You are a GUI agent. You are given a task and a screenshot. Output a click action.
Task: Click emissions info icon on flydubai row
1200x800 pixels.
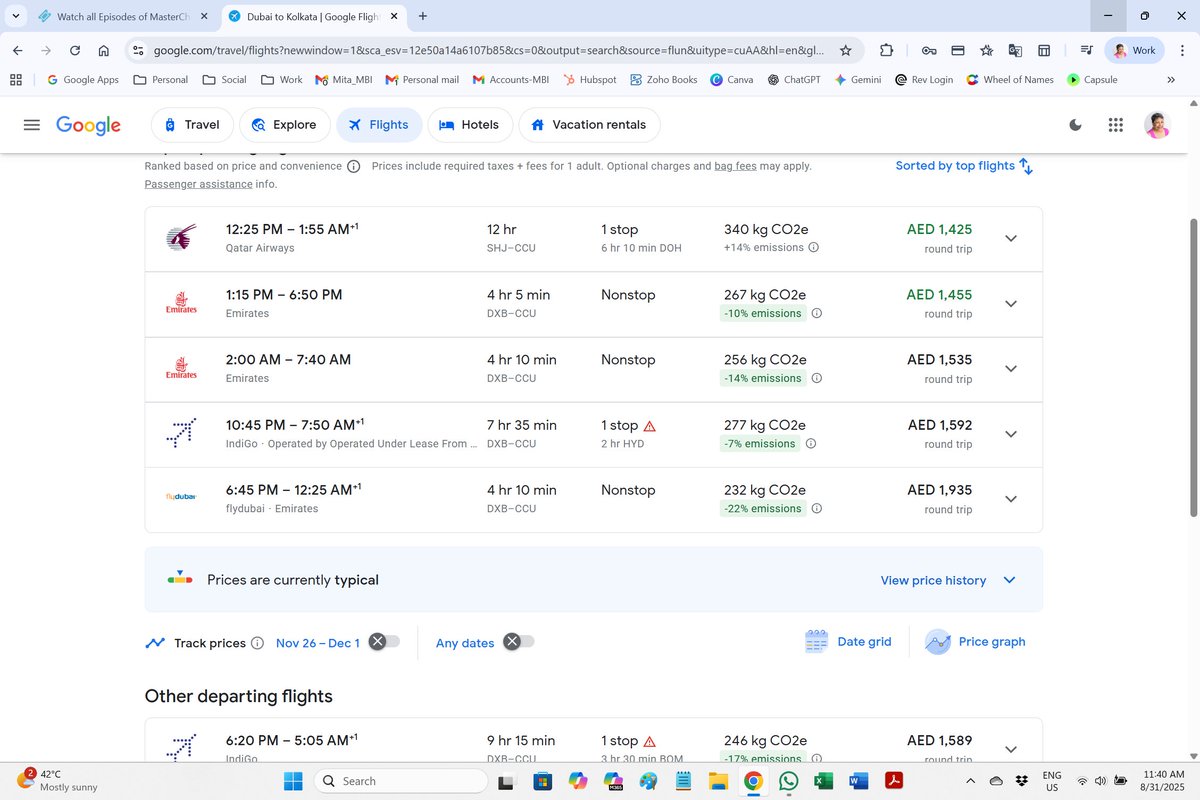pos(816,509)
